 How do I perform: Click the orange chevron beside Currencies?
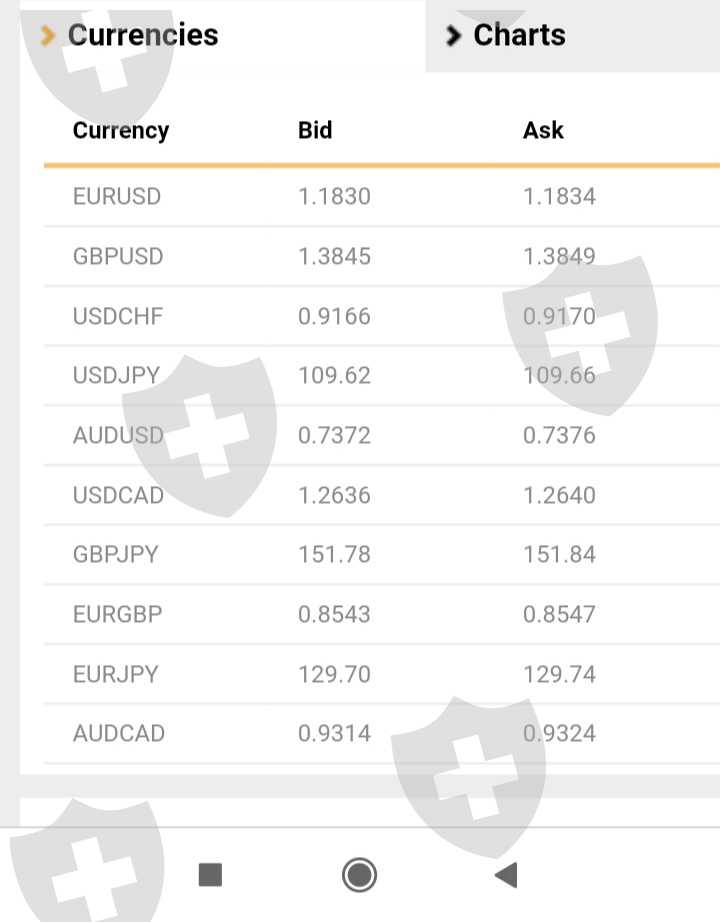point(48,35)
